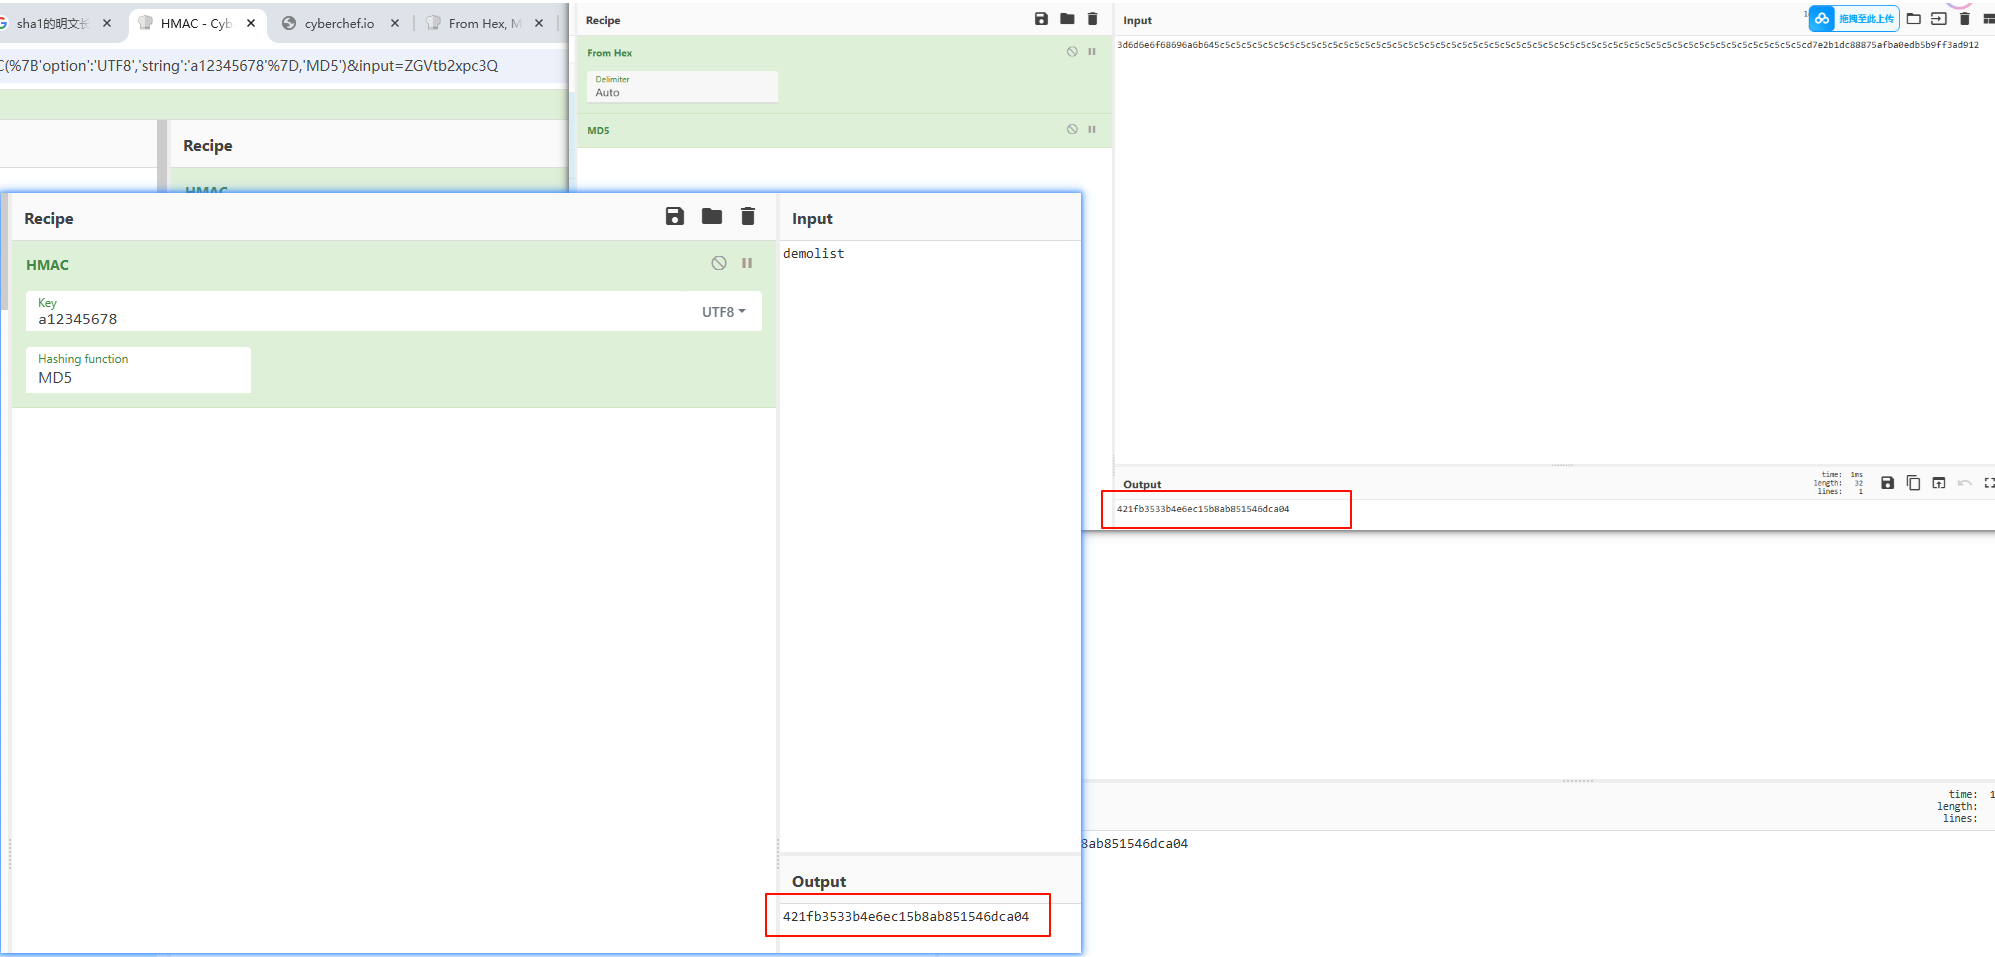This screenshot has width=1995, height=957.
Task: Save recipe in the HMAC recipe panel
Action: pos(675,217)
